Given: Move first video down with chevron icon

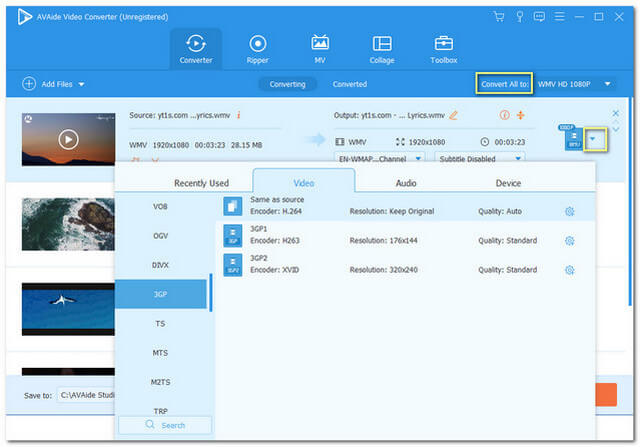Looking at the screenshot, I should (616, 129).
